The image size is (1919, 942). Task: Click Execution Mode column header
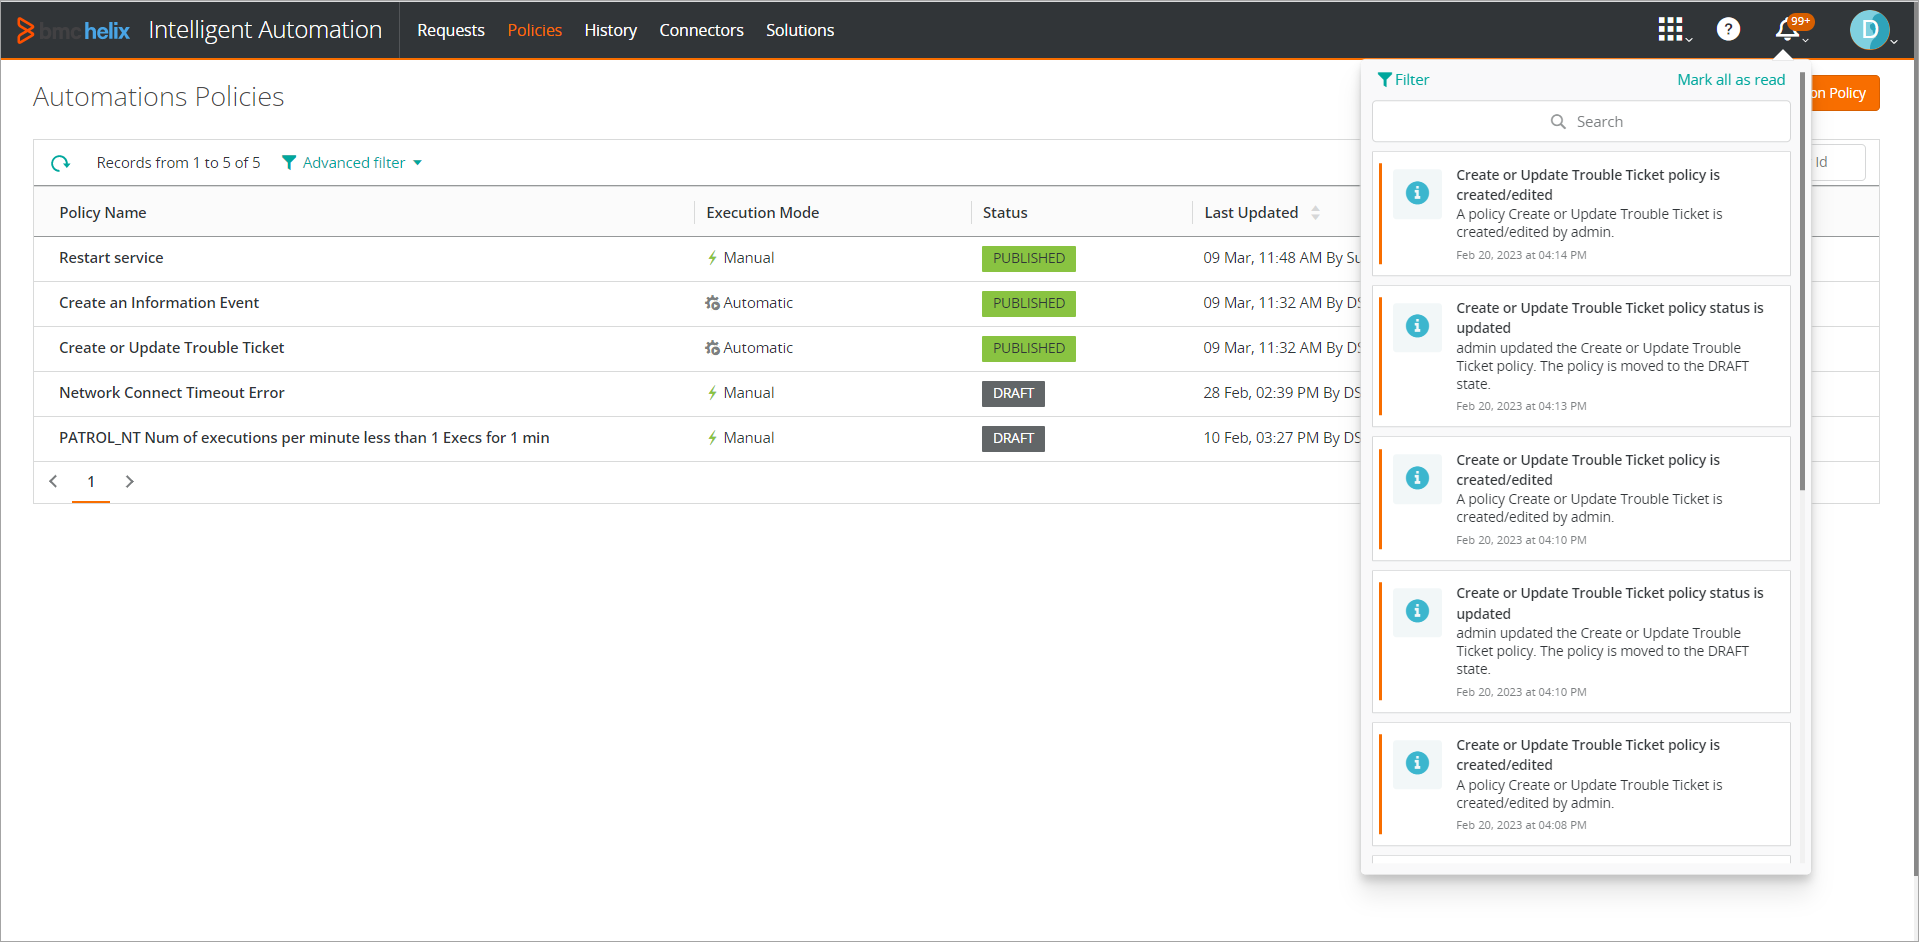[763, 213]
